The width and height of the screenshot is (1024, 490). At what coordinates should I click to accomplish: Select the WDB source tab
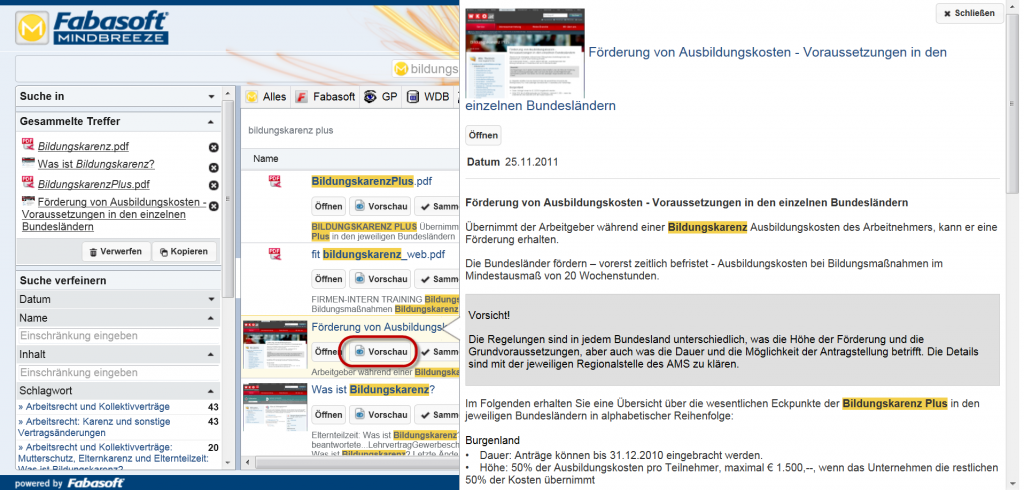coord(428,97)
